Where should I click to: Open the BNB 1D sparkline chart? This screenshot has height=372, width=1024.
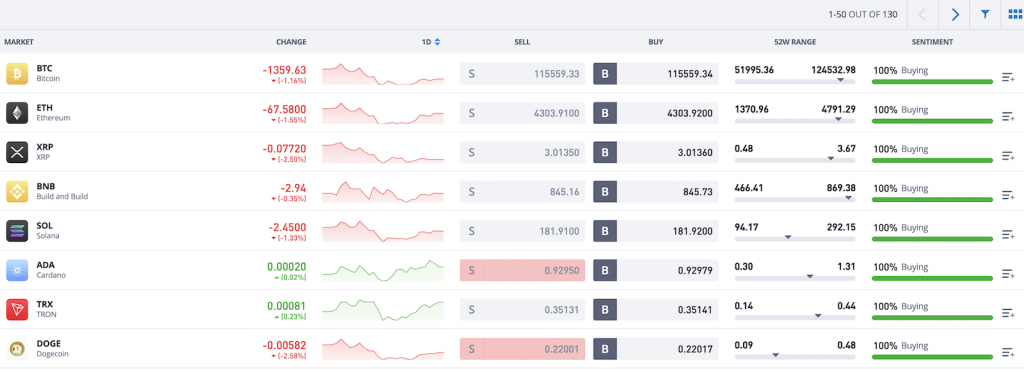(383, 192)
